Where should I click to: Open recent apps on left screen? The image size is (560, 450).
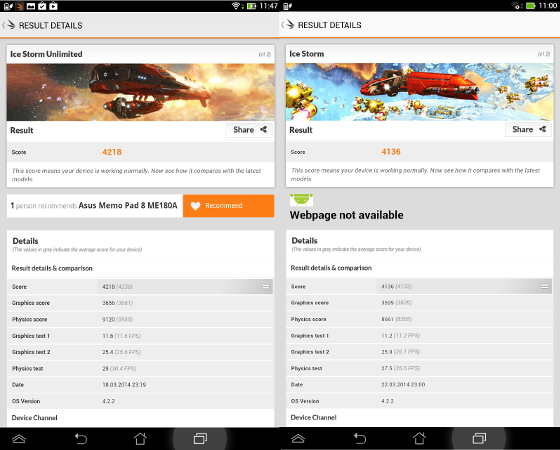point(200,438)
